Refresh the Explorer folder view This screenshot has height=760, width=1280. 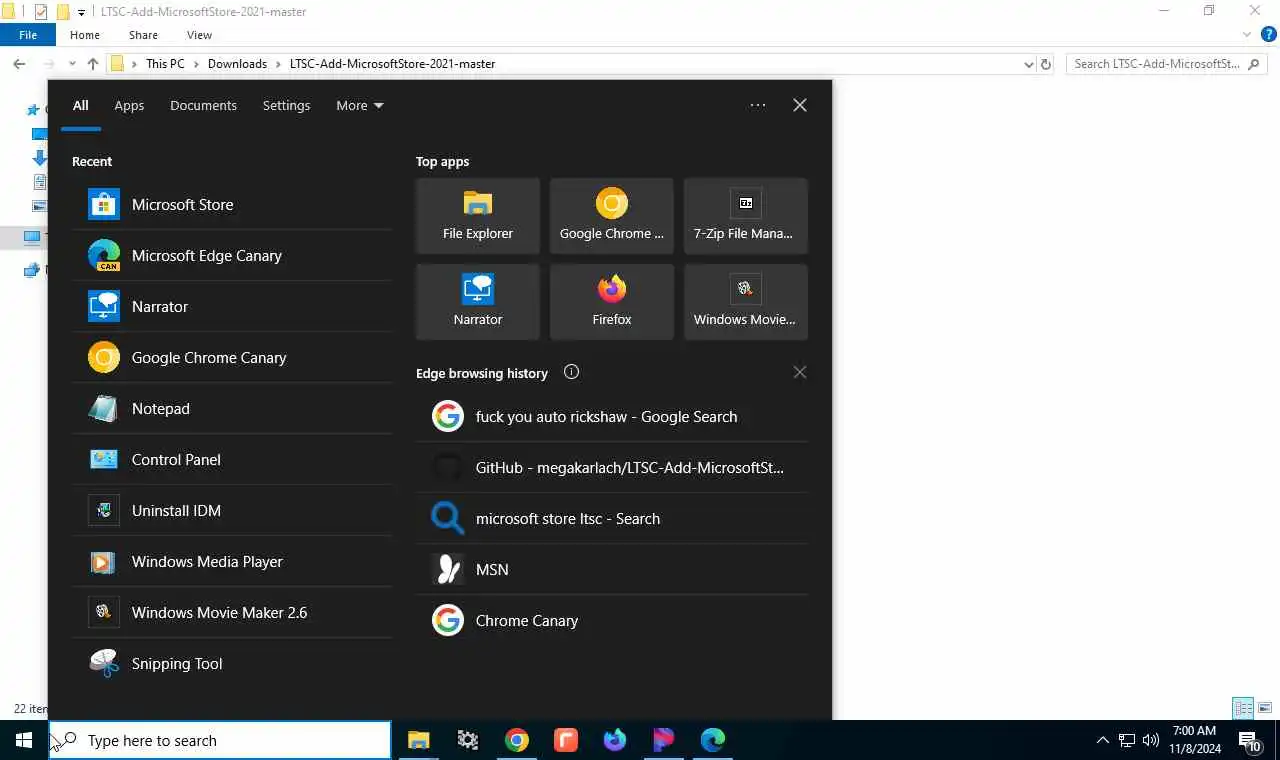point(1046,64)
